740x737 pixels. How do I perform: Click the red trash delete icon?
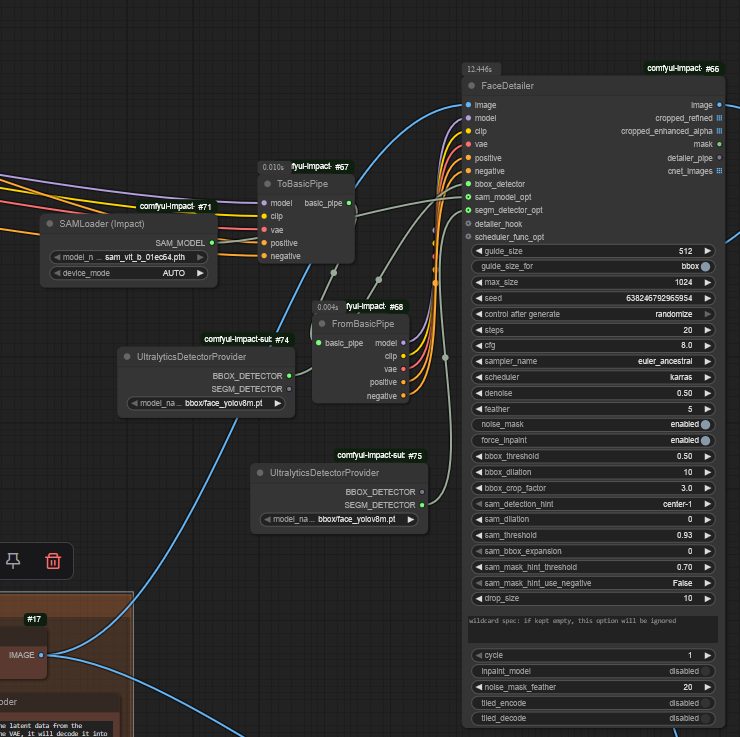point(53,561)
